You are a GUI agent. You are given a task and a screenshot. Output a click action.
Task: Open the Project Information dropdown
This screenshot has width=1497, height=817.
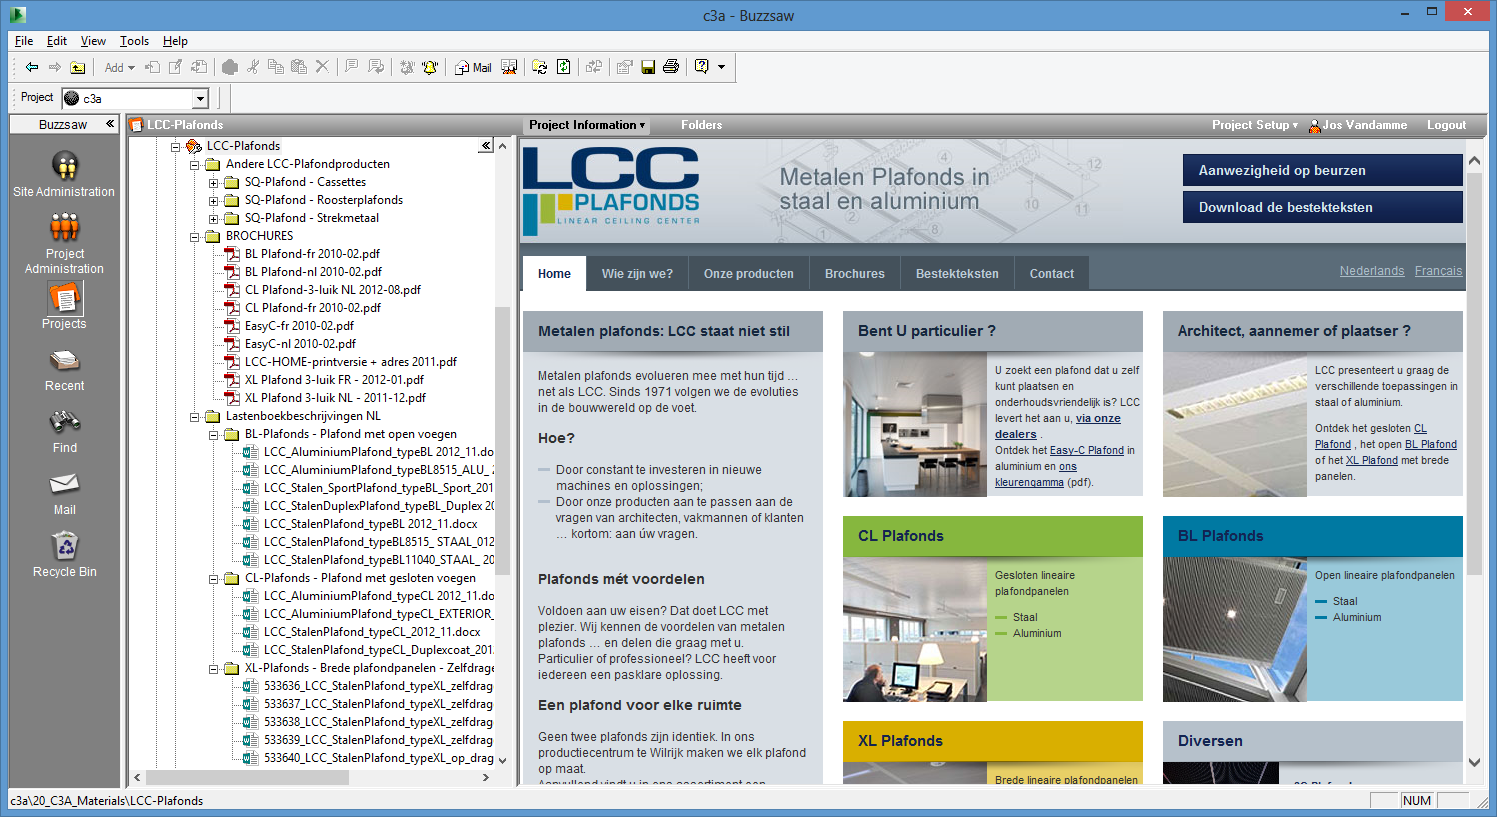point(587,125)
